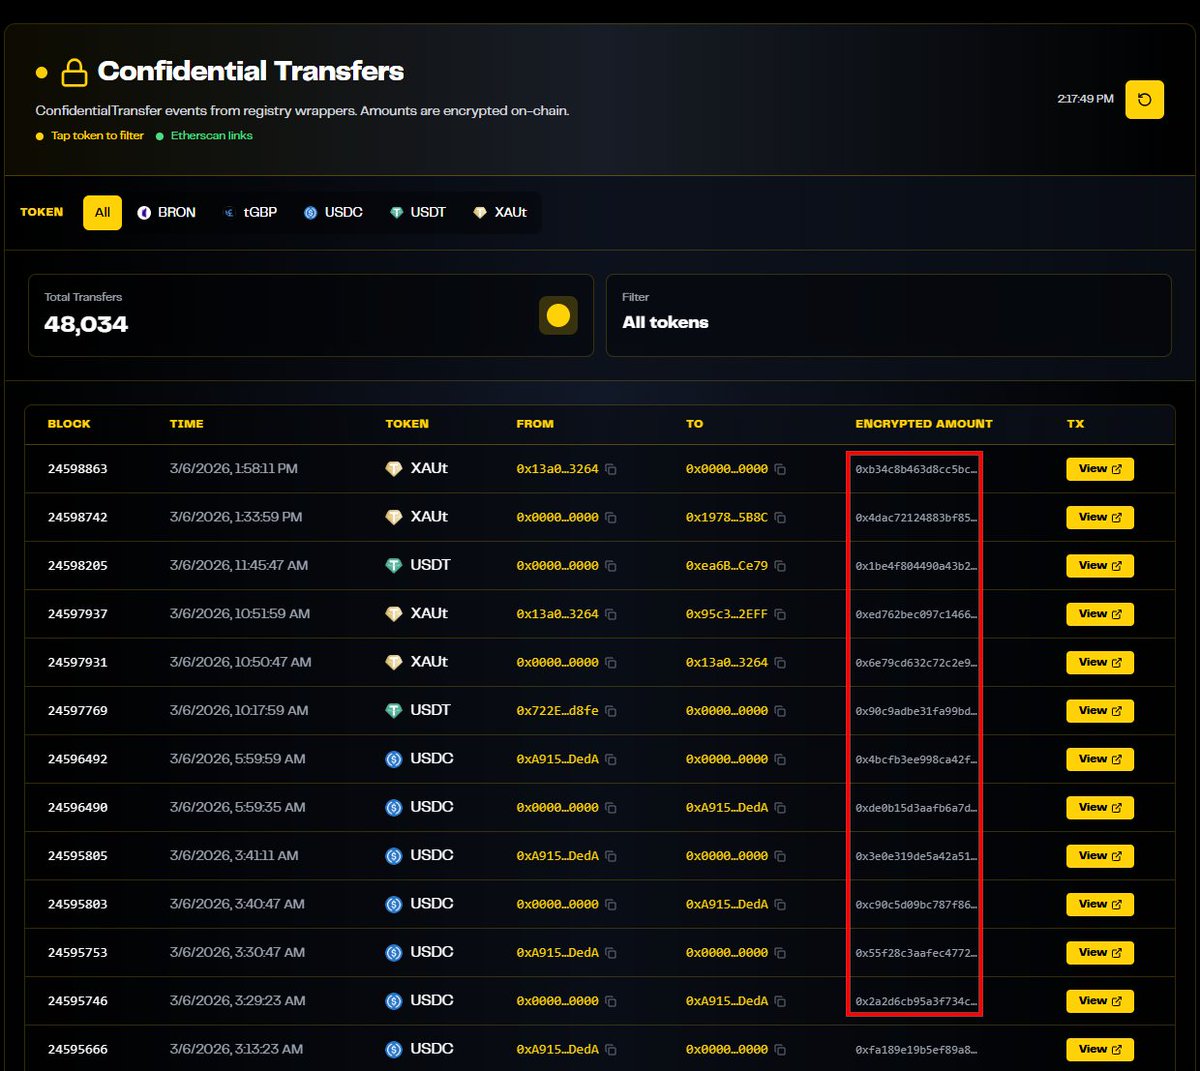Click block number 24597769
This screenshot has width=1200, height=1071.
[x=78, y=711]
